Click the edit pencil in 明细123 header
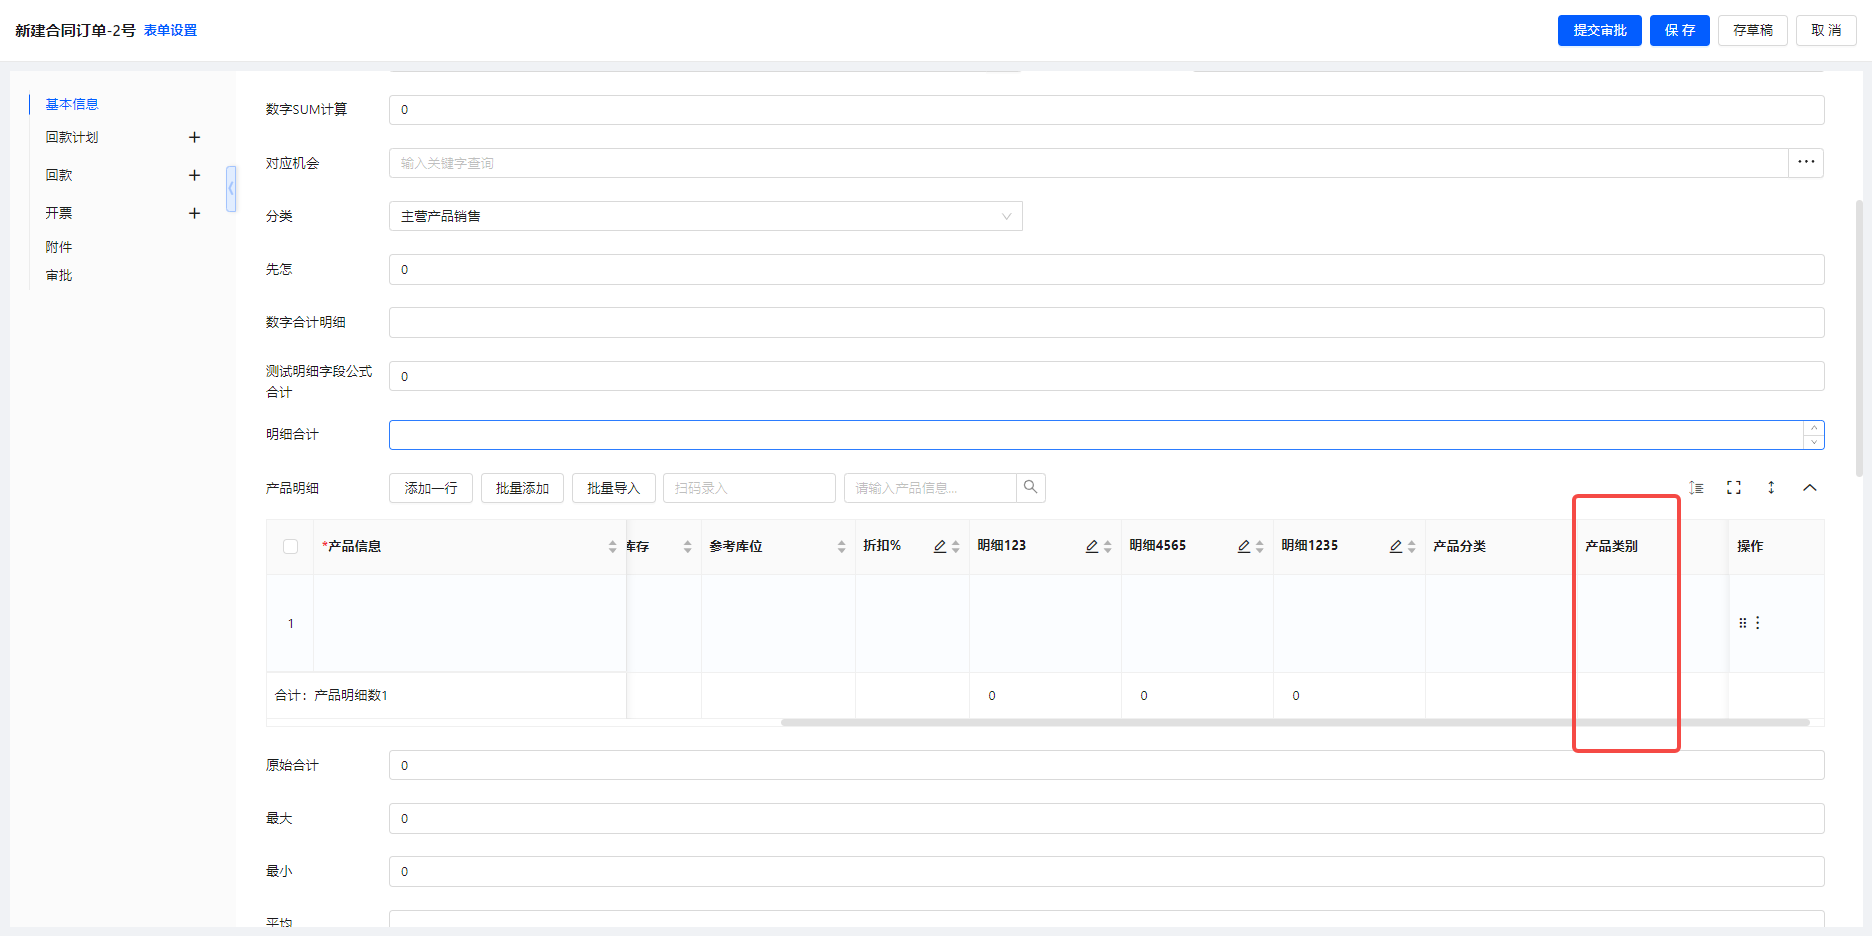 [x=1092, y=546]
